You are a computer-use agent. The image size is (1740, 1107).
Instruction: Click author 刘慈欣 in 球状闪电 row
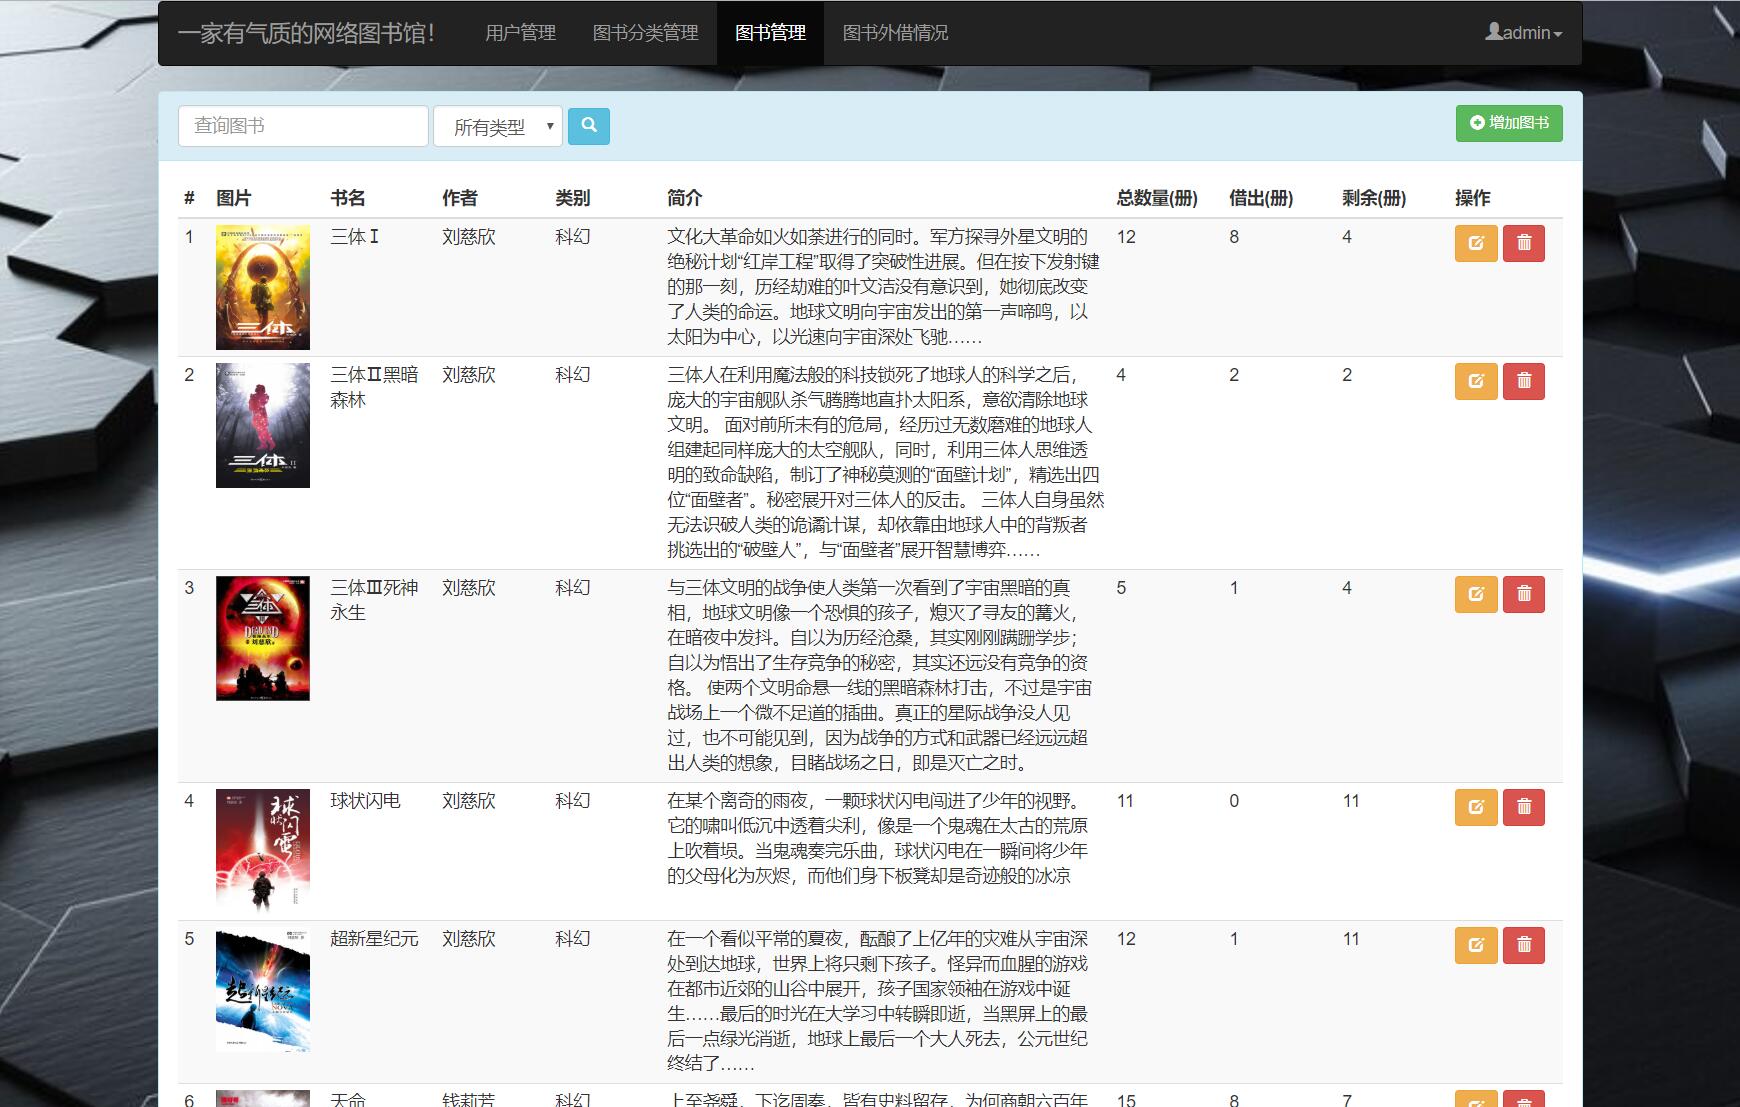[469, 801]
